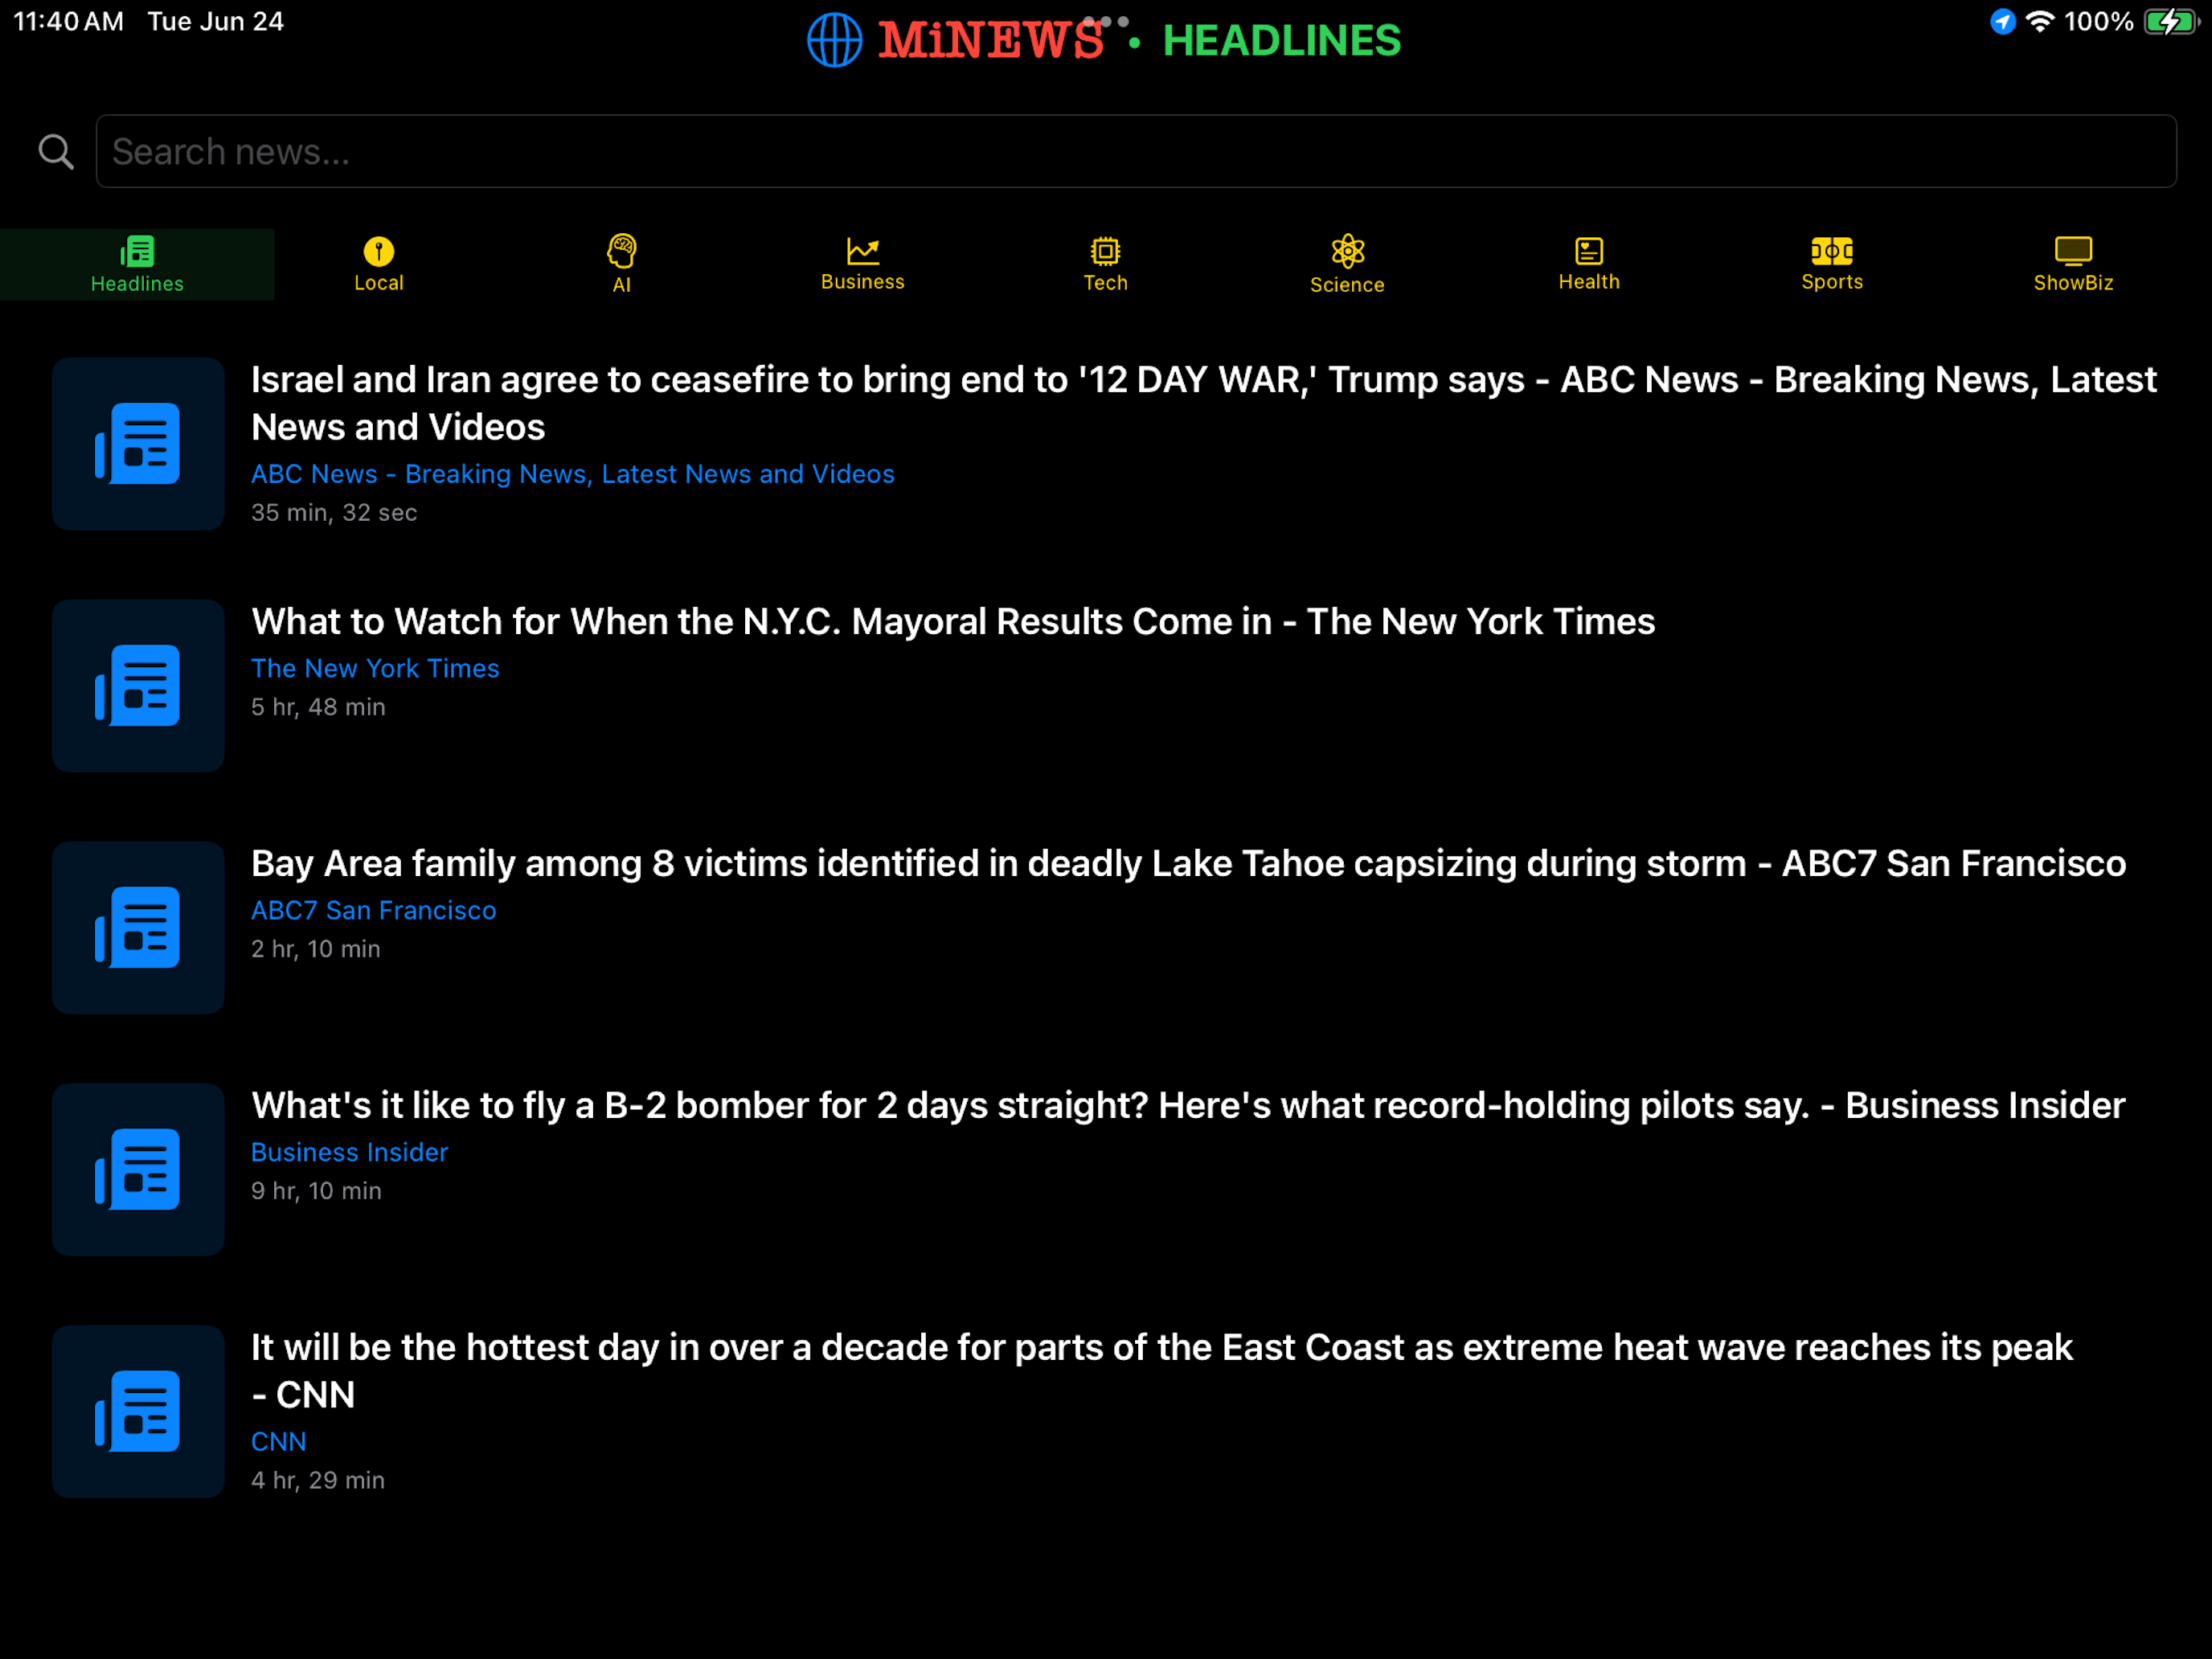The height and width of the screenshot is (1659, 2212).
Task: Select the Headlines tab
Action: coord(137,265)
